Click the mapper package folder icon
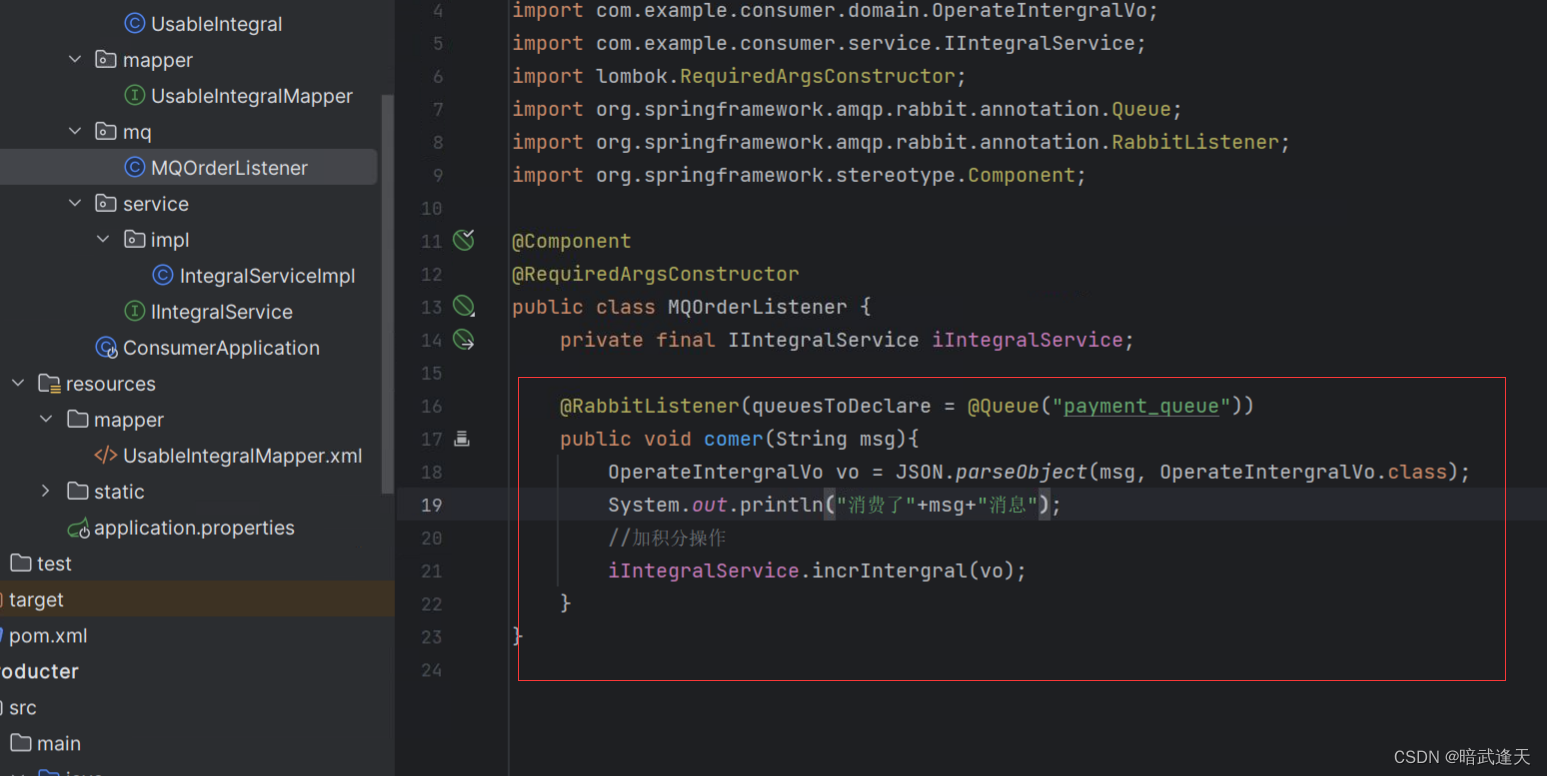The image size is (1547, 776). (x=105, y=60)
